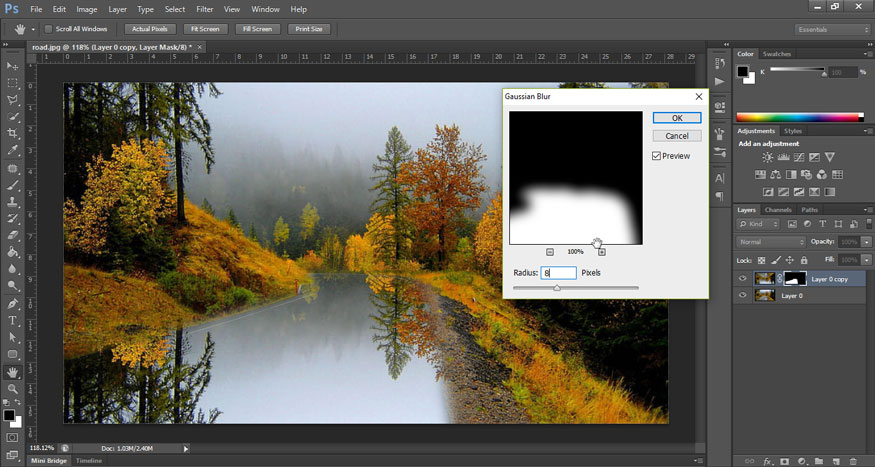The image size is (875, 467).
Task: Enable Scroll All Windows checkbox
Action: click(x=49, y=29)
